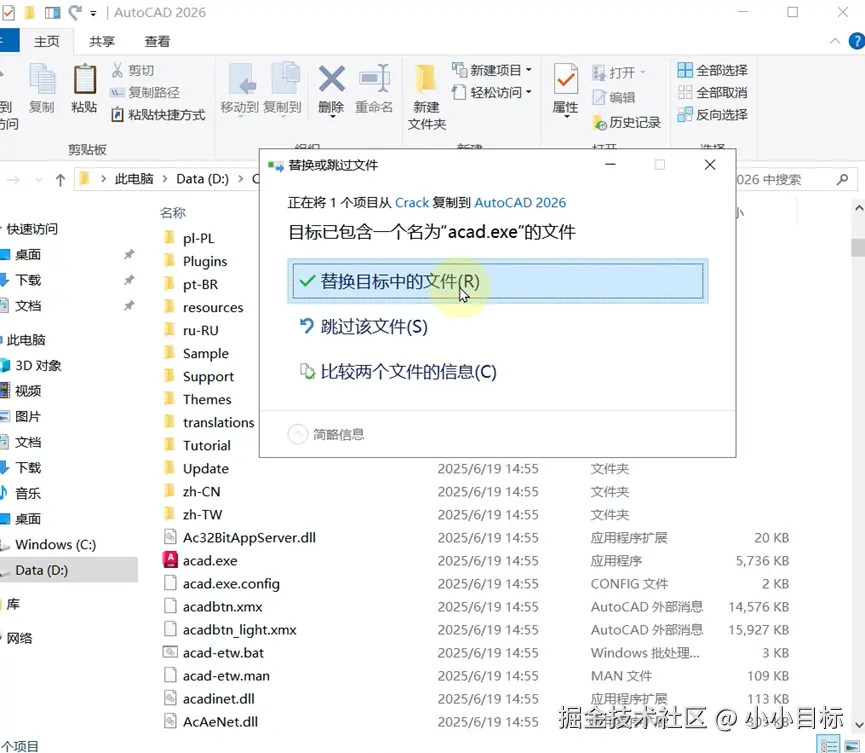Image resolution: width=865 pixels, height=753 pixels.
Task: Click the Up directory arrow button
Action: 60,180
